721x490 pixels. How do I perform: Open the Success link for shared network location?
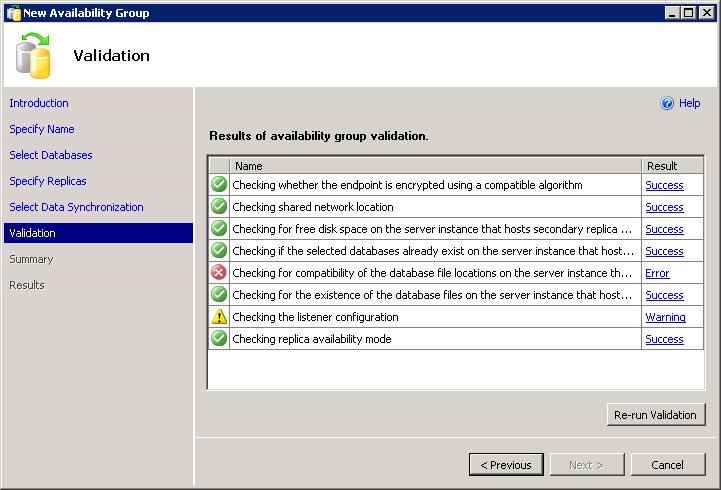coord(664,207)
